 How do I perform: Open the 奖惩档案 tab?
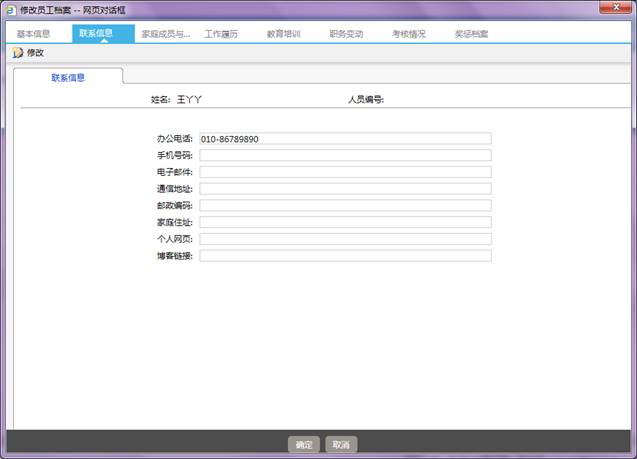471,33
